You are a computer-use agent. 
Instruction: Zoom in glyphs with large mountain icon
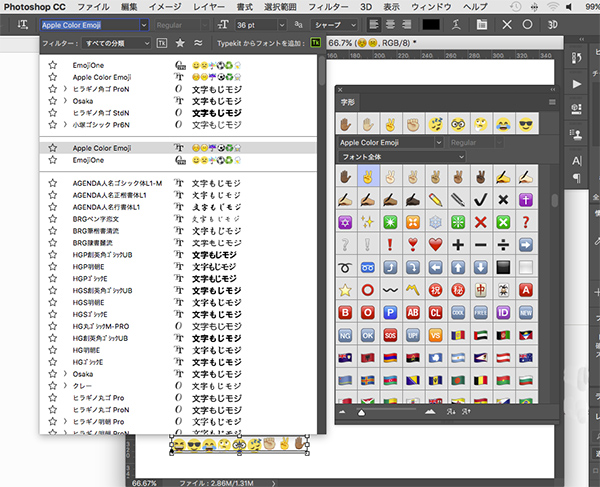(x=430, y=412)
